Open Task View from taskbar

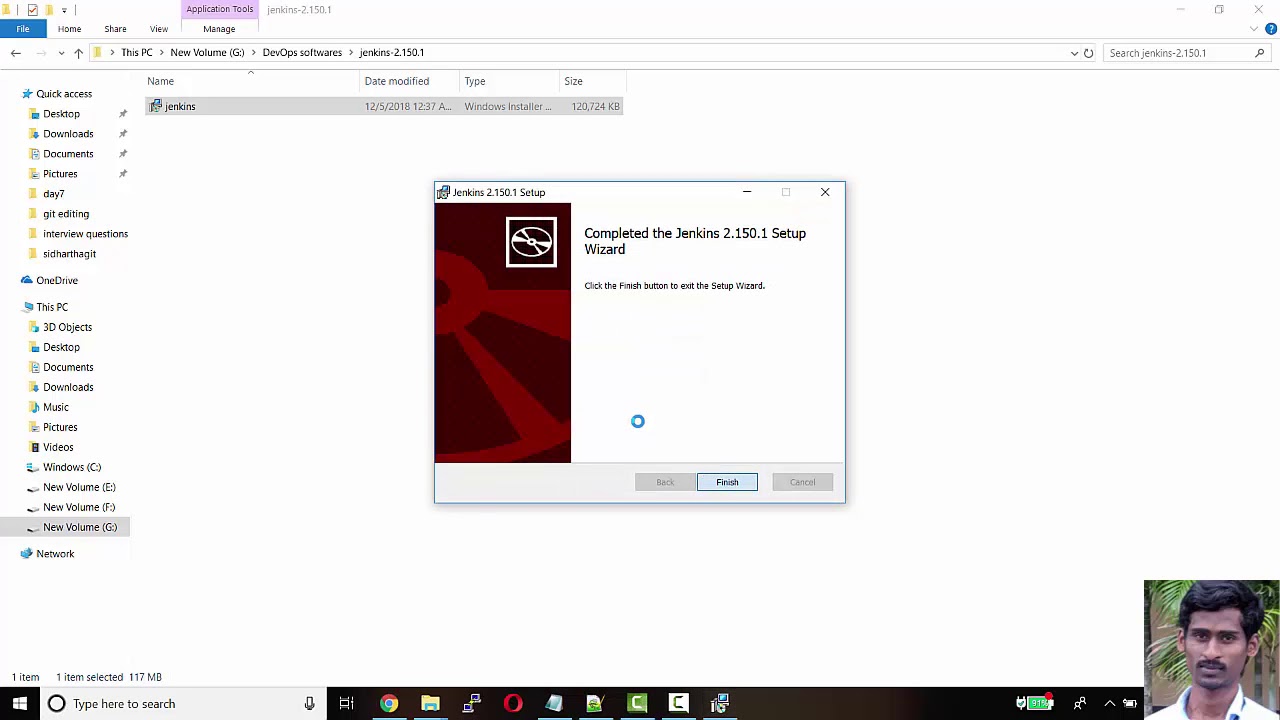click(346, 704)
